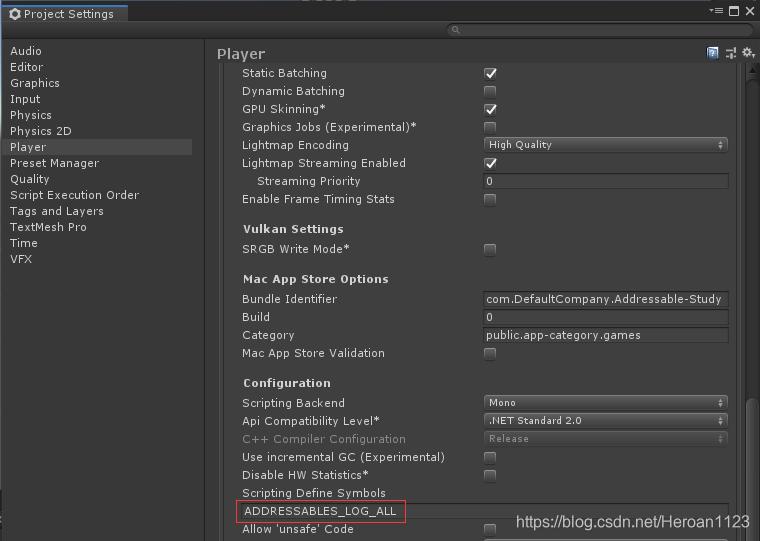Open the Project Settings window options menu
Viewport: 760px width, 541px height.
click(x=716, y=11)
